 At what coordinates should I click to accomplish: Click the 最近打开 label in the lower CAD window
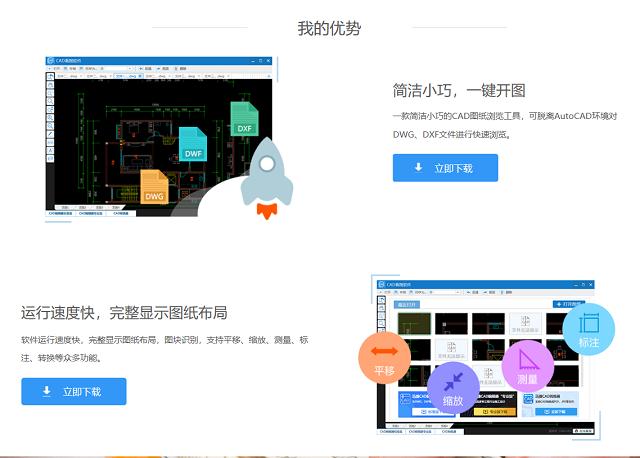pyautogui.click(x=407, y=305)
